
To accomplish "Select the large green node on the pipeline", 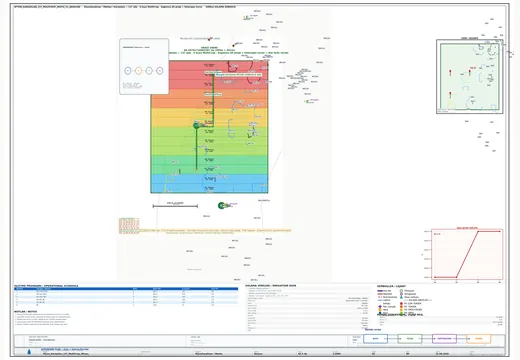I will click(196, 126).
